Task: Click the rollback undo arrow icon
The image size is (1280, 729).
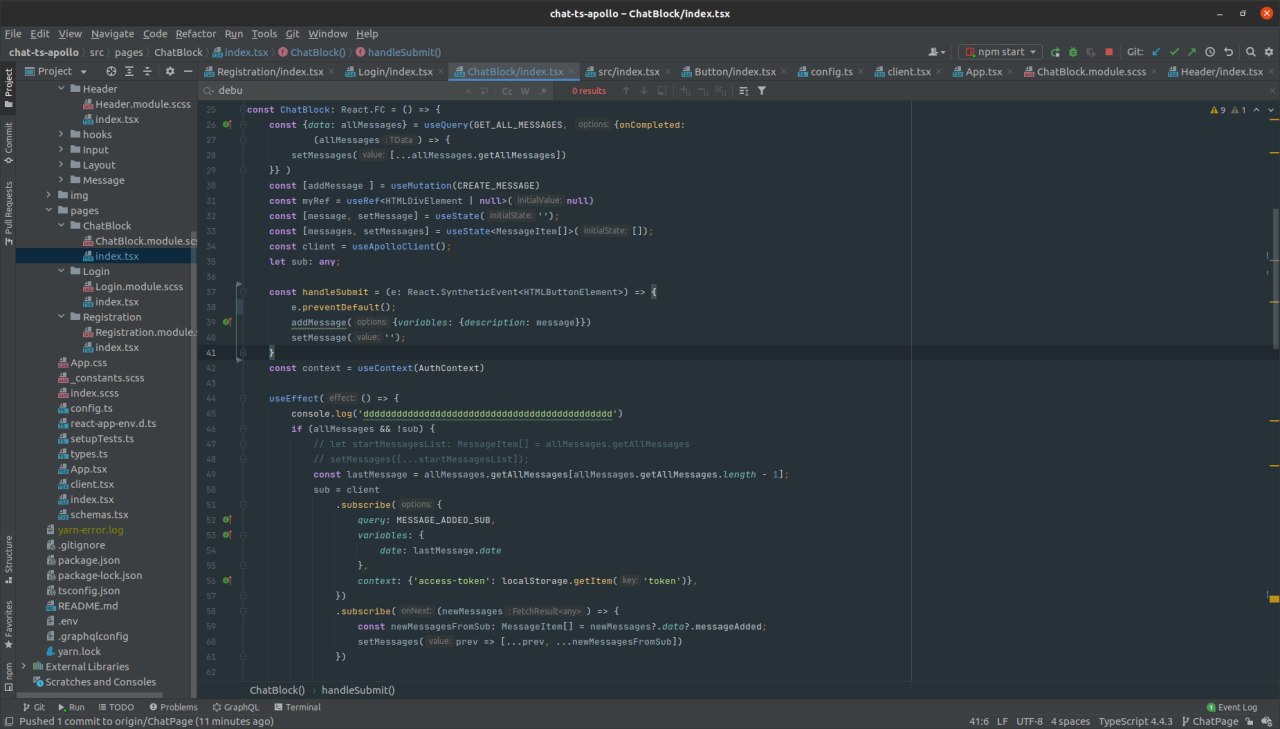Action: [x=1228, y=52]
